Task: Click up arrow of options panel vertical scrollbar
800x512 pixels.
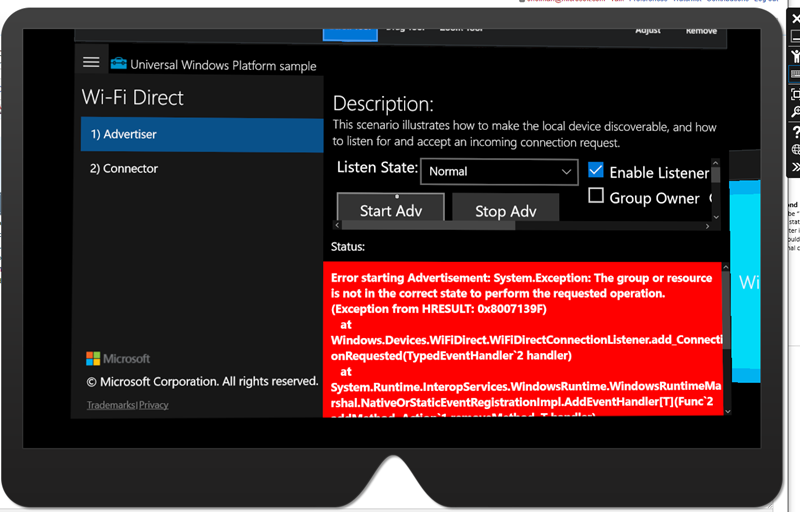Action: tap(715, 163)
